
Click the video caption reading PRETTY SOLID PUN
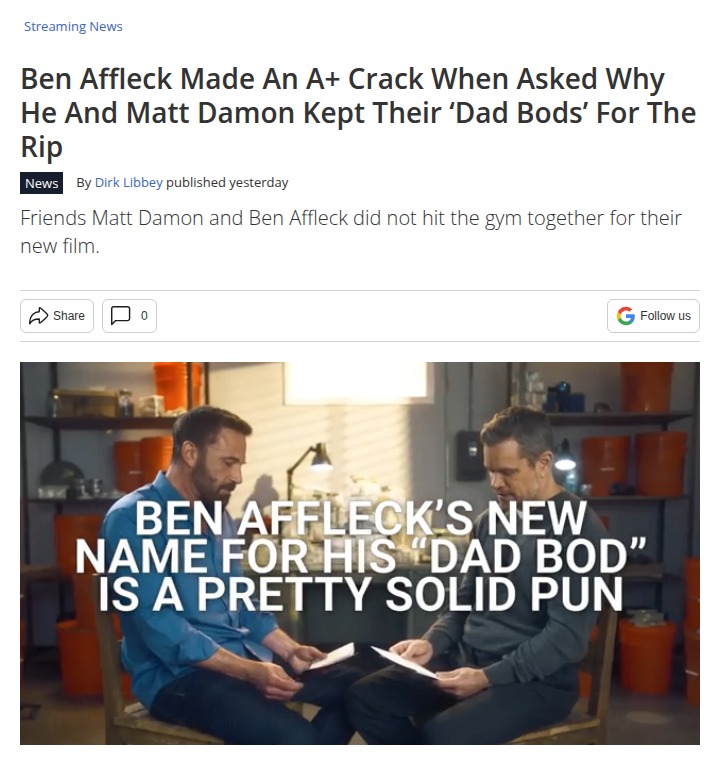pyautogui.click(x=410, y=594)
